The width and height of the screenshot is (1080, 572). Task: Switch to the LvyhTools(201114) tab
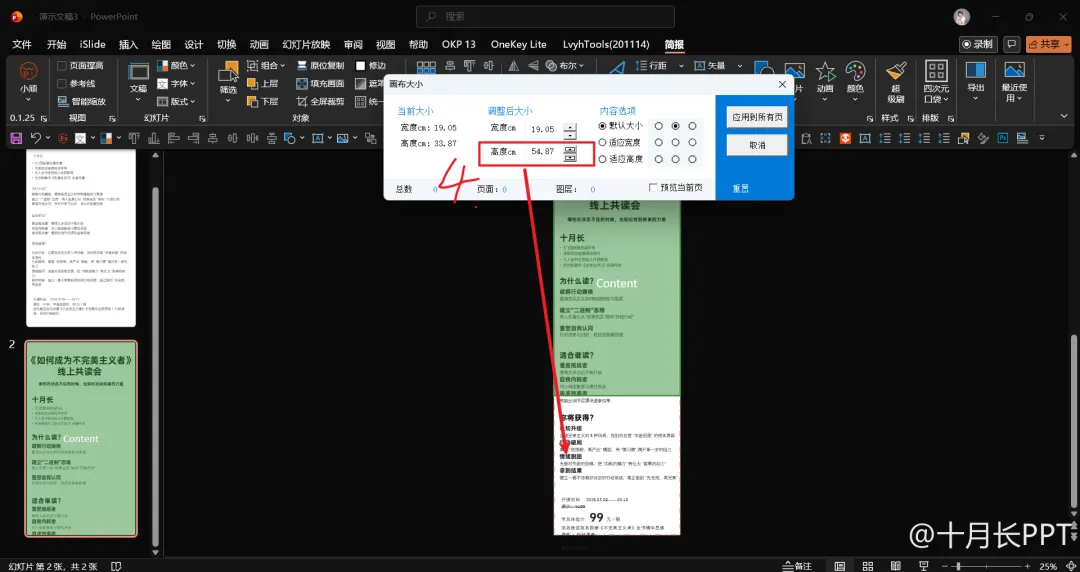(x=606, y=44)
